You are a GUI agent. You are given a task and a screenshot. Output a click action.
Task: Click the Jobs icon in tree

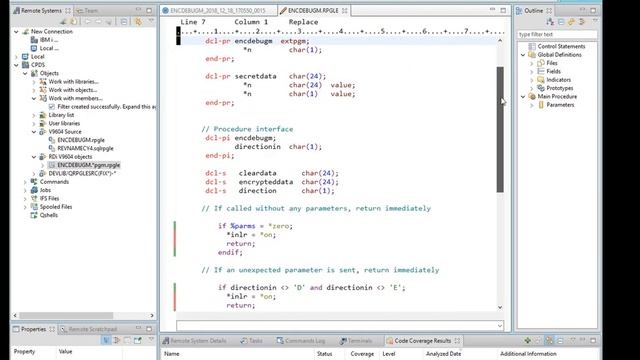[x=34, y=190]
